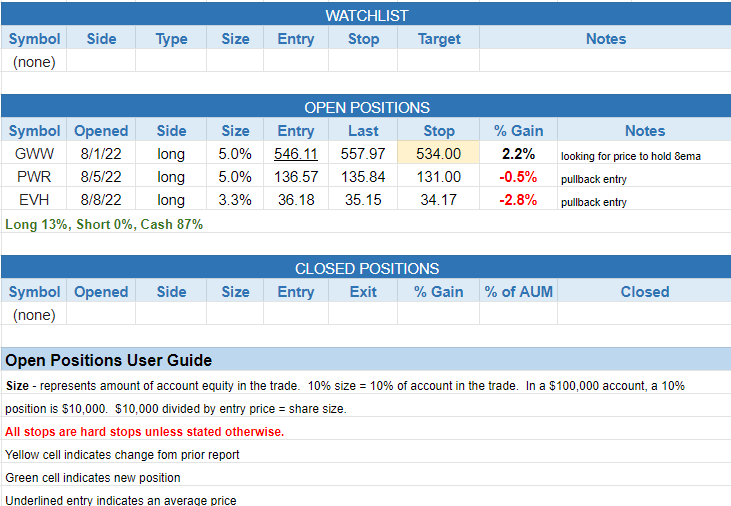The height and width of the screenshot is (506, 731).
Task: Click the GWW symbol cell
Action: pyautogui.click(x=34, y=154)
